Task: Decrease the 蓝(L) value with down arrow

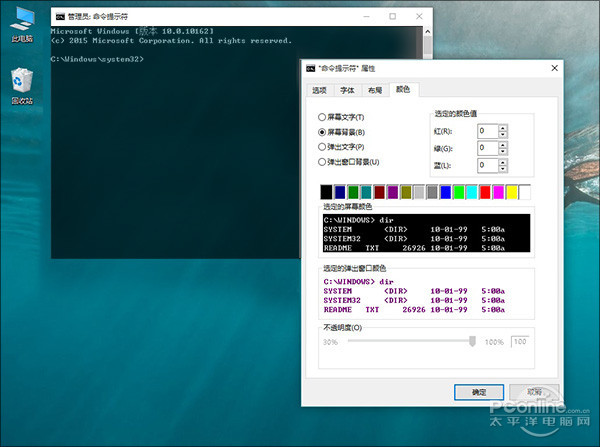Action: click(x=503, y=169)
